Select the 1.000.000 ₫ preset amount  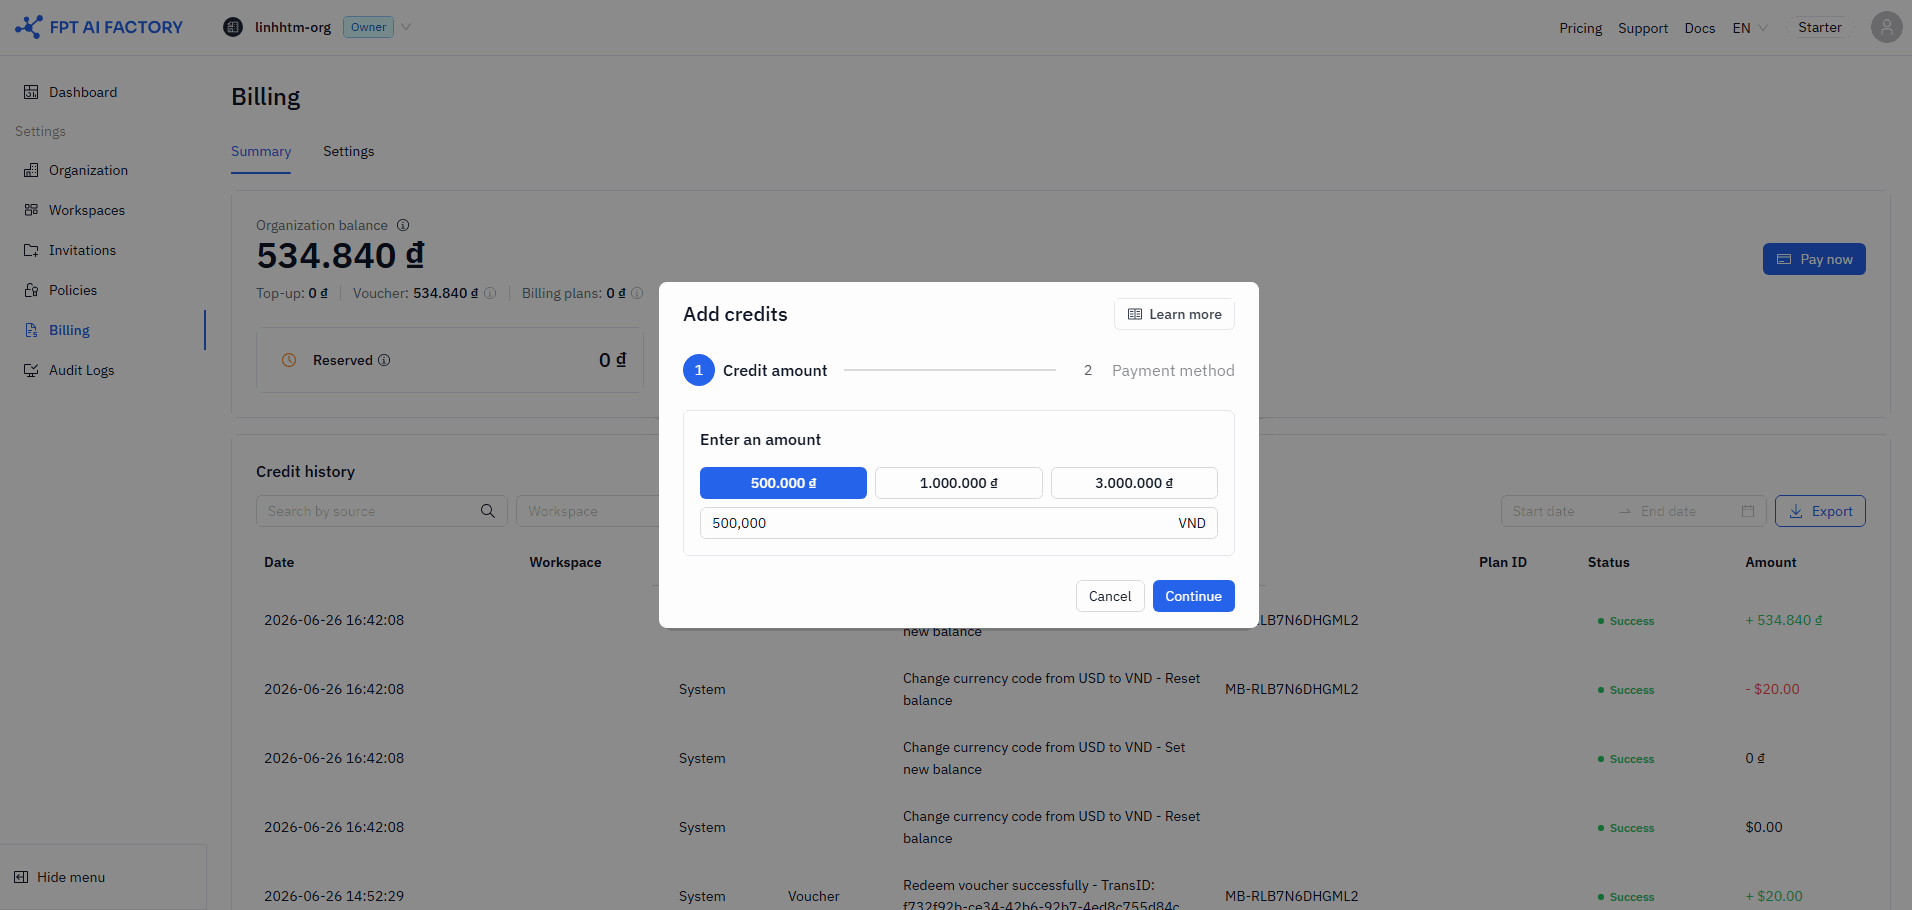coord(959,483)
